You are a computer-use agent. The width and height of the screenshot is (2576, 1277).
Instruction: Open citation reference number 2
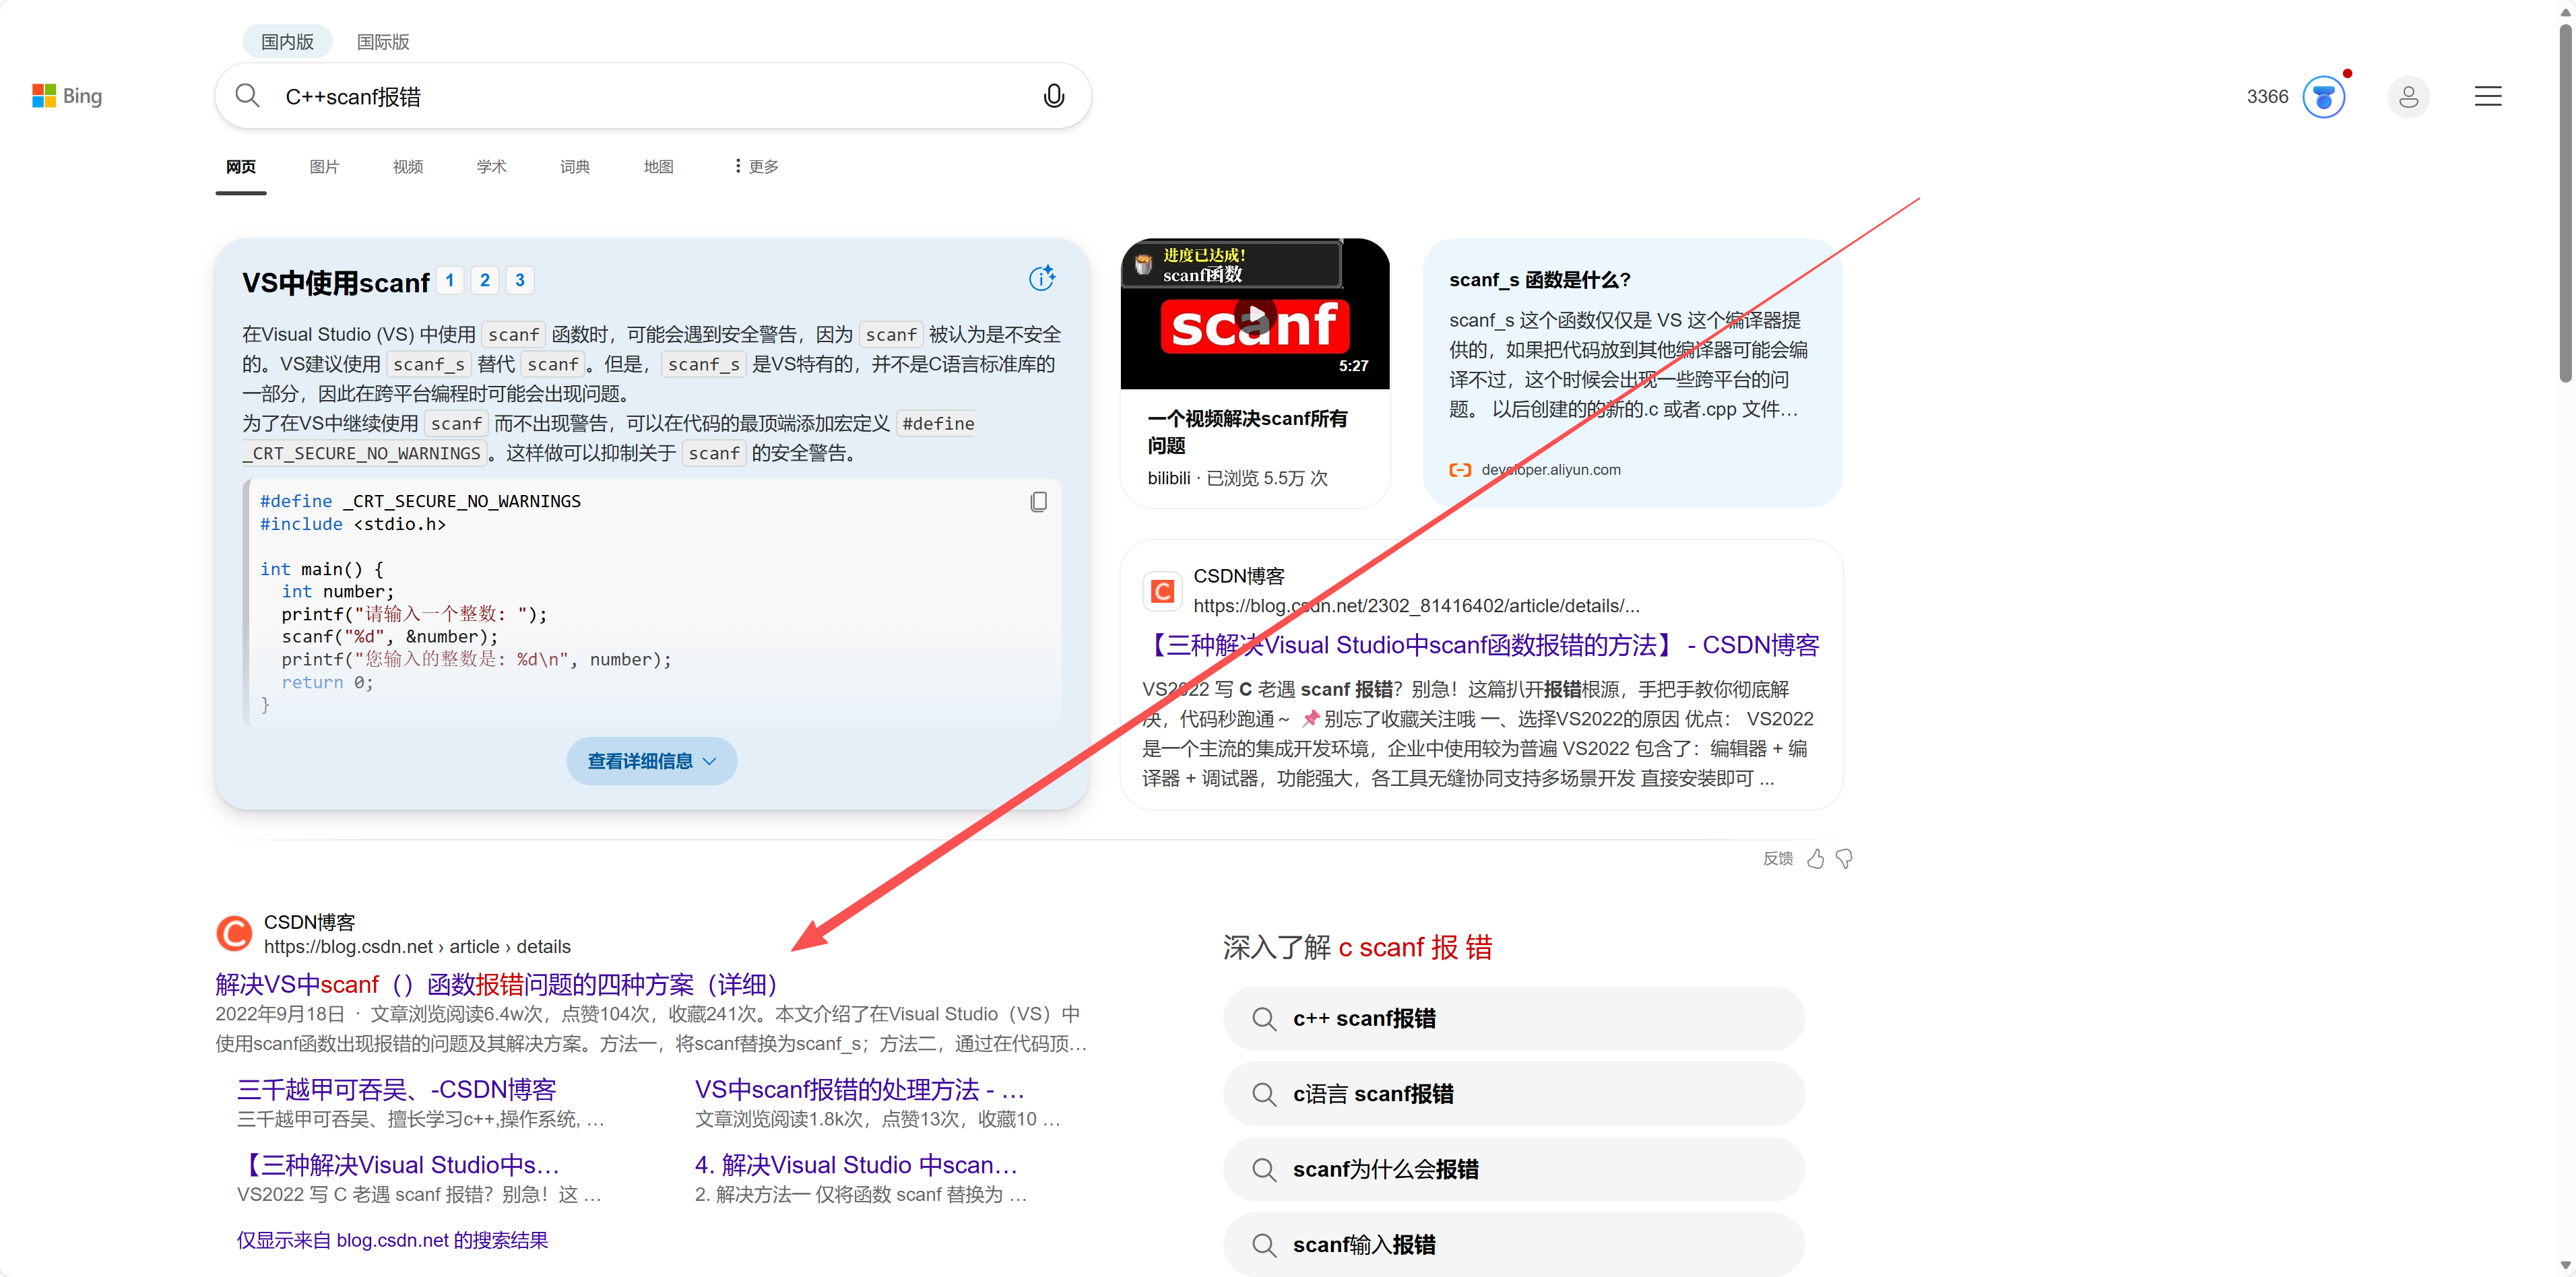coord(485,280)
